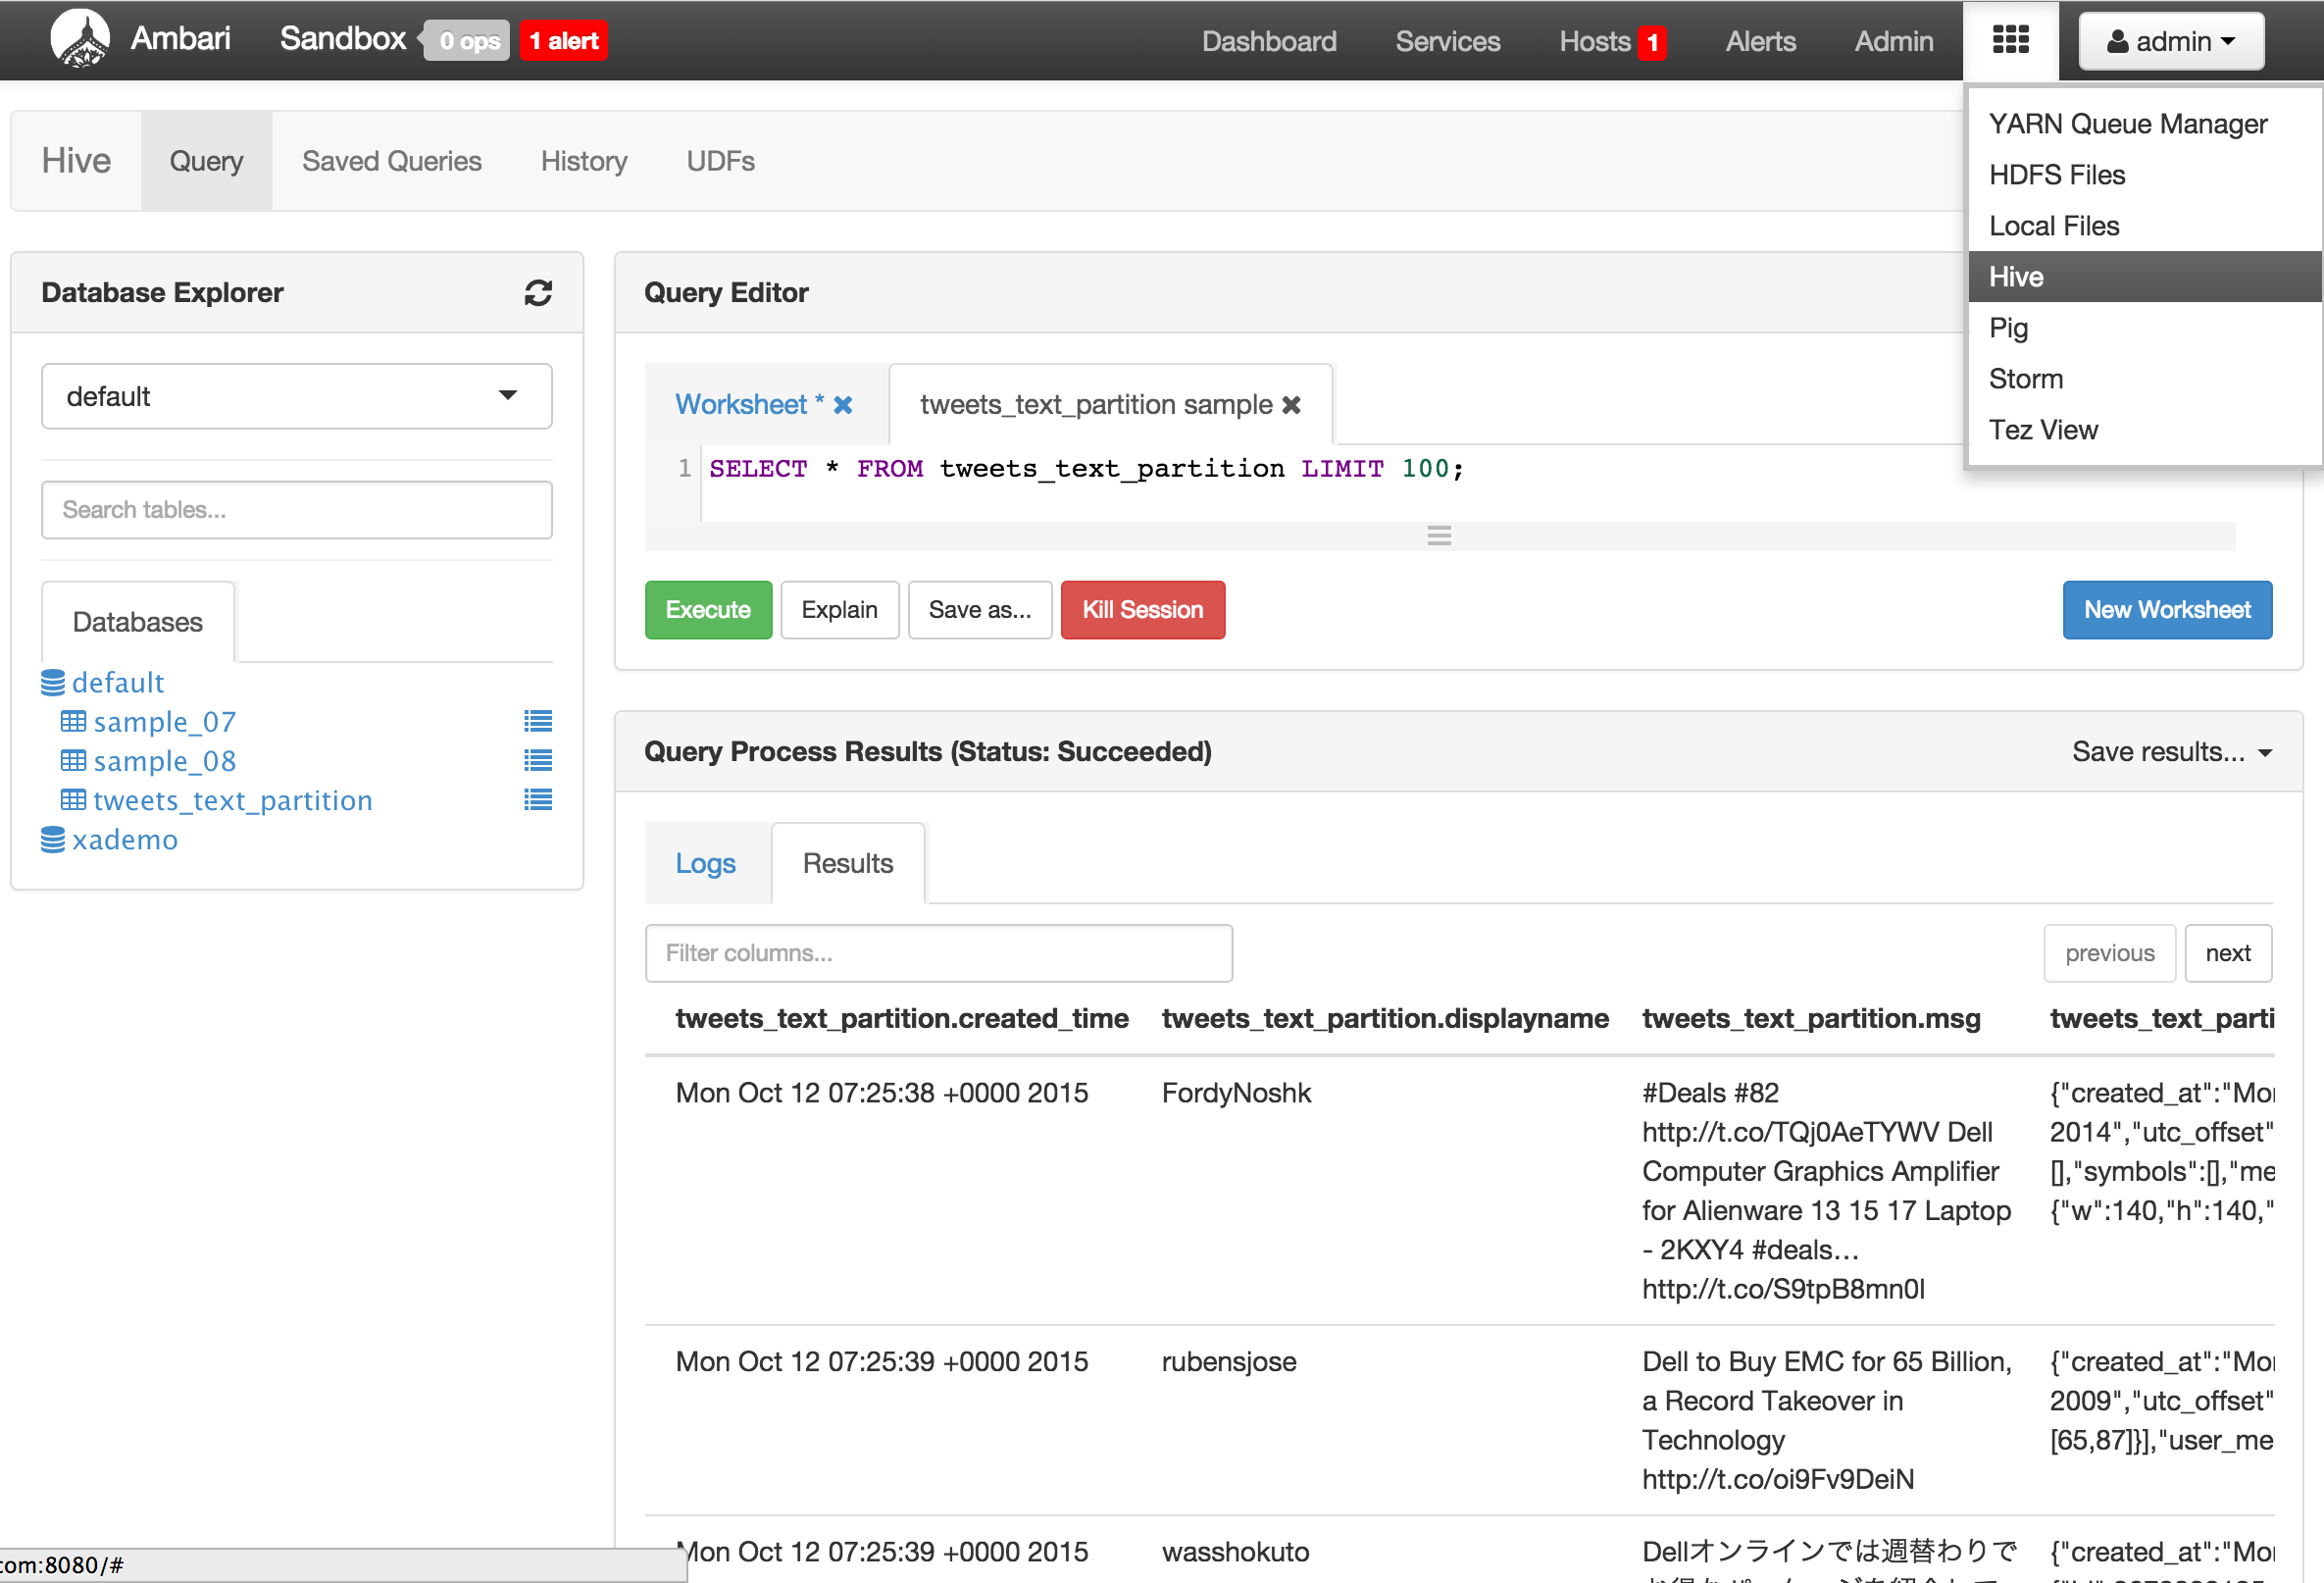Open the default database dropdown
Image resolution: width=2324 pixels, height=1583 pixels.
296,396
